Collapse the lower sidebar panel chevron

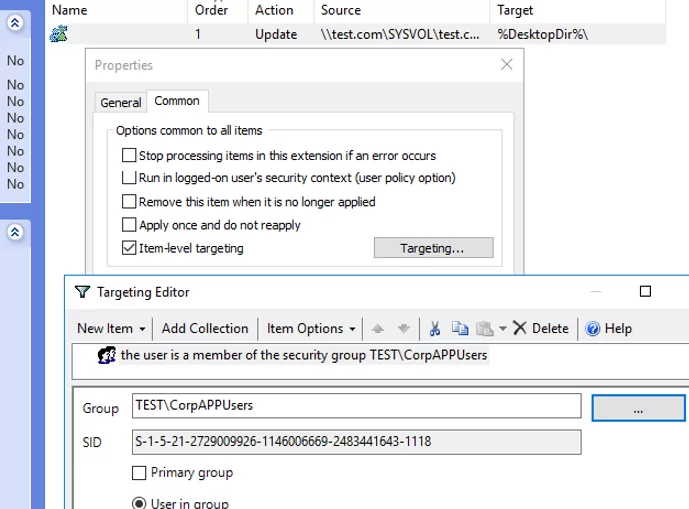15,232
